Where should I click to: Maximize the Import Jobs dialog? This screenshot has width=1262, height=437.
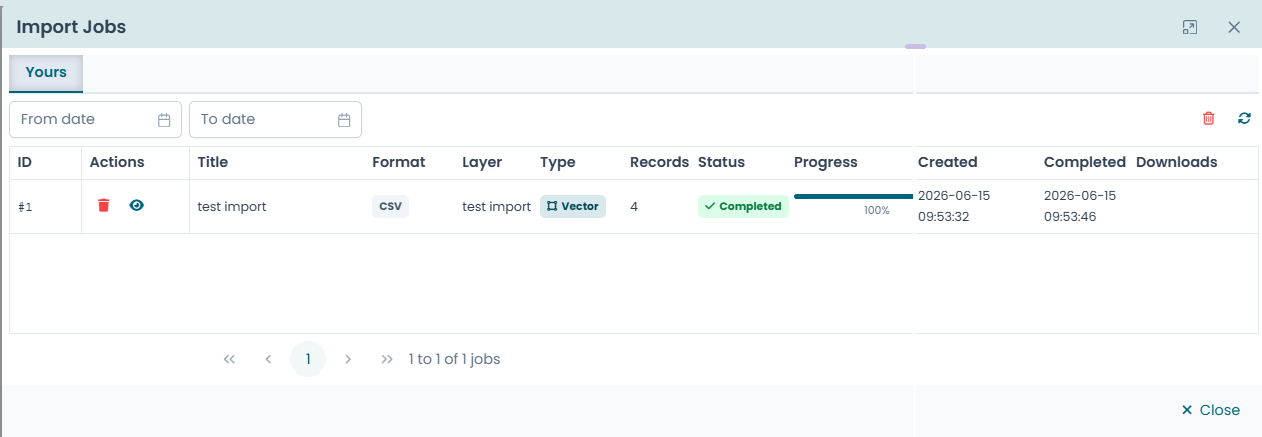click(x=1190, y=27)
